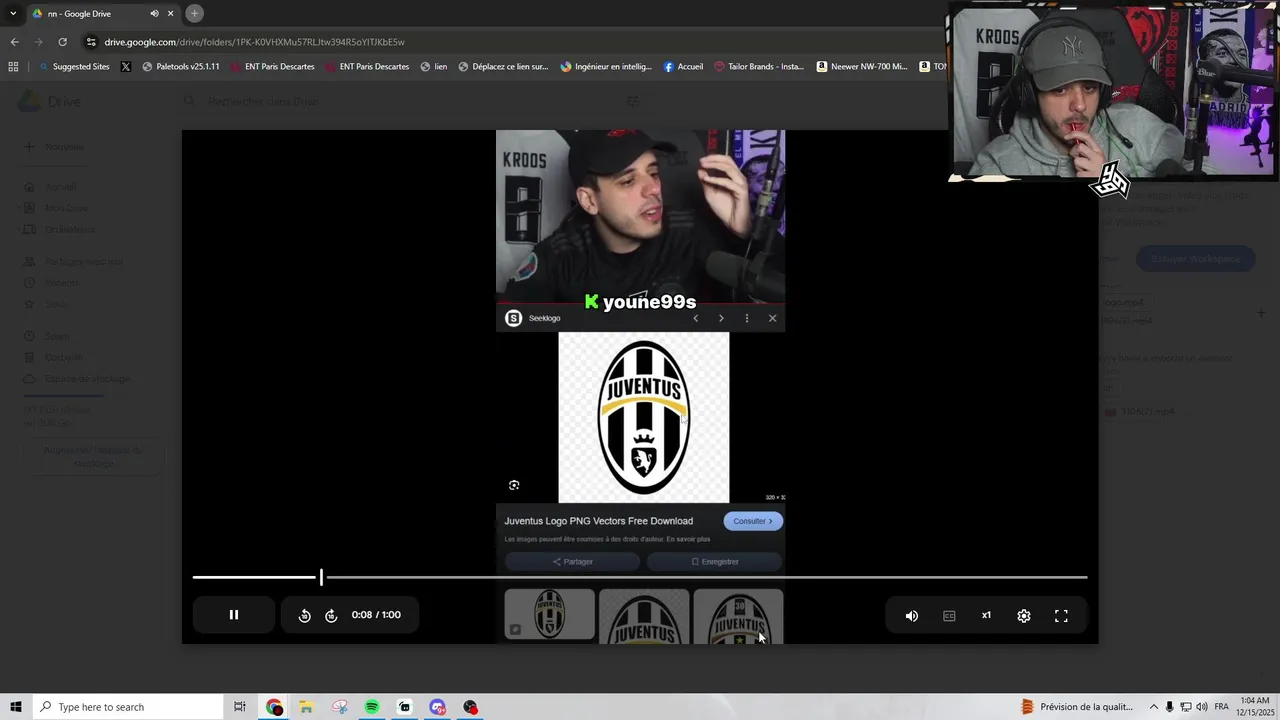Viewport: 1280px width, 720px height.
Task: Open the video player settings gear
Action: point(1024,616)
